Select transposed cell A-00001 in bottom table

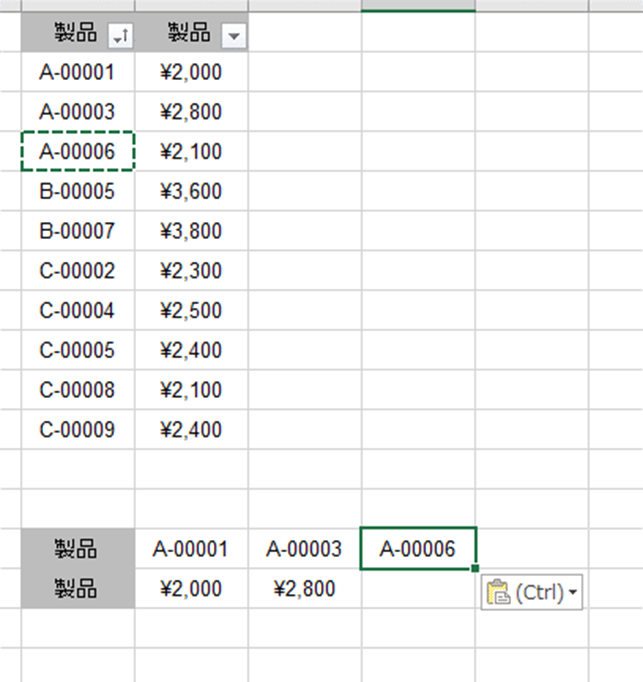(x=191, y=548)
